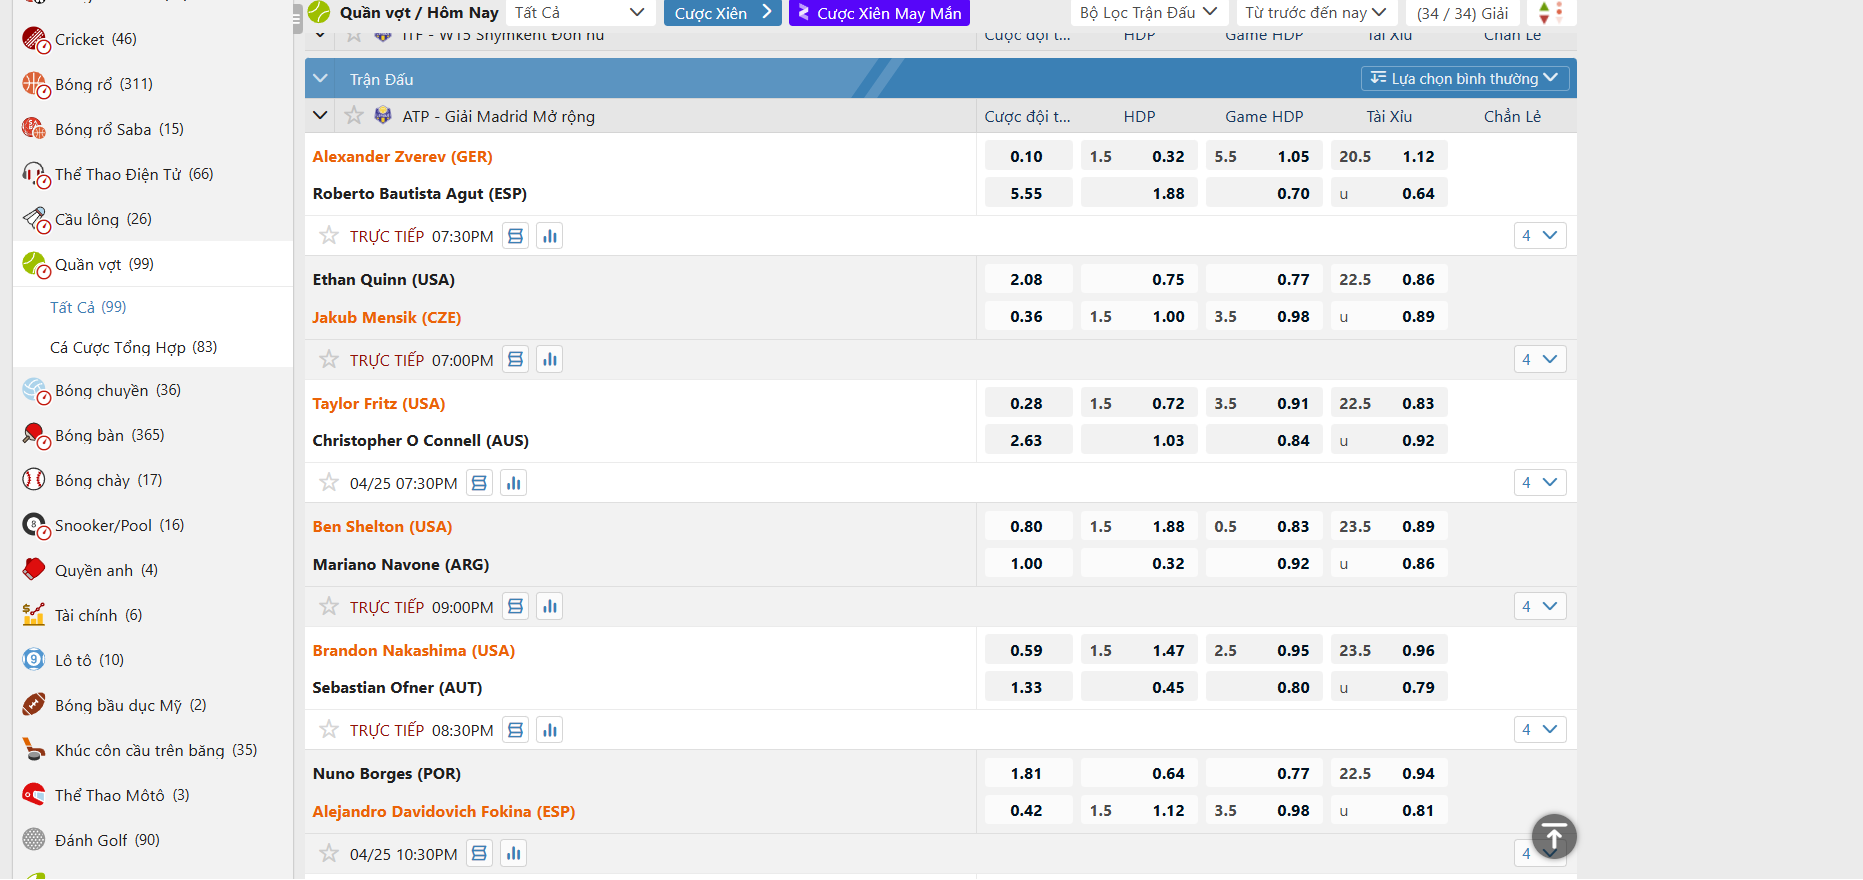Click the (34 / 34) Giải button
Image resolution: width=1863 pixels, height=880 pixels.
click(1463, 13)
